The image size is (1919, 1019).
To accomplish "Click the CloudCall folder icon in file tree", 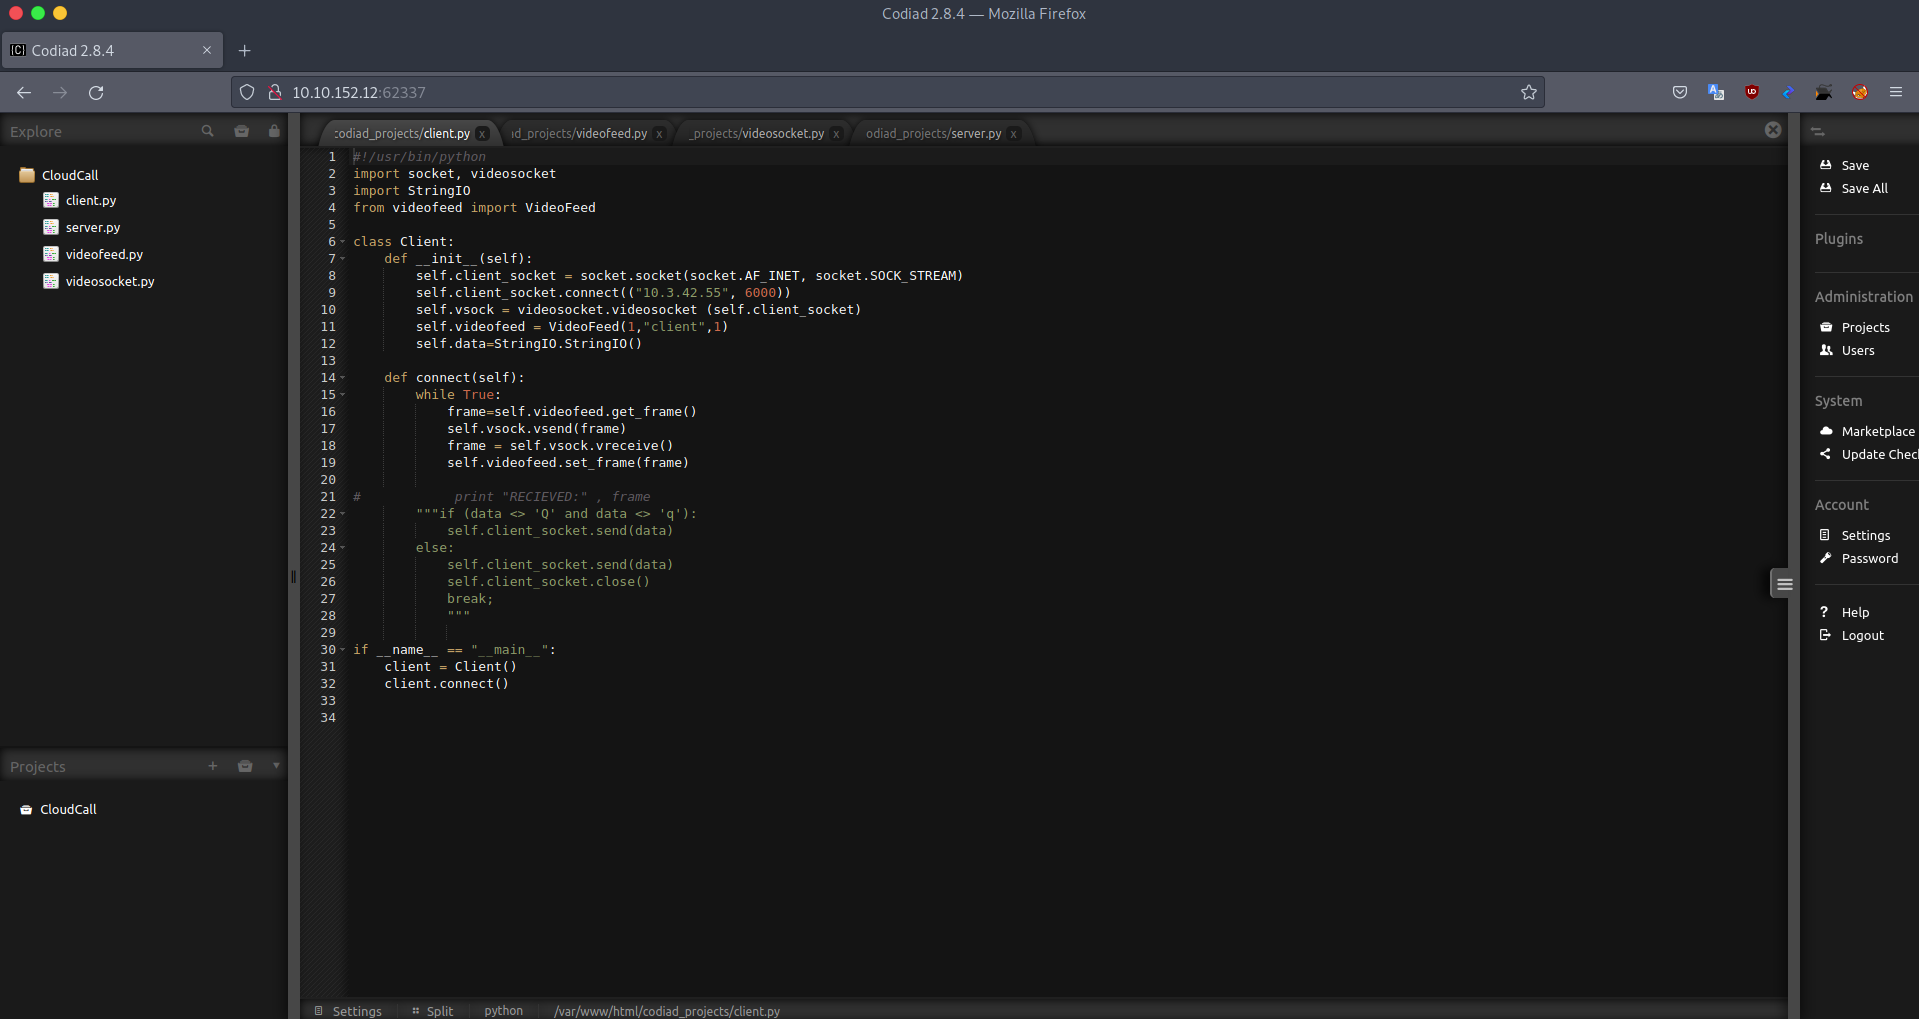I will pyautogui.click(x=27, y=175).
